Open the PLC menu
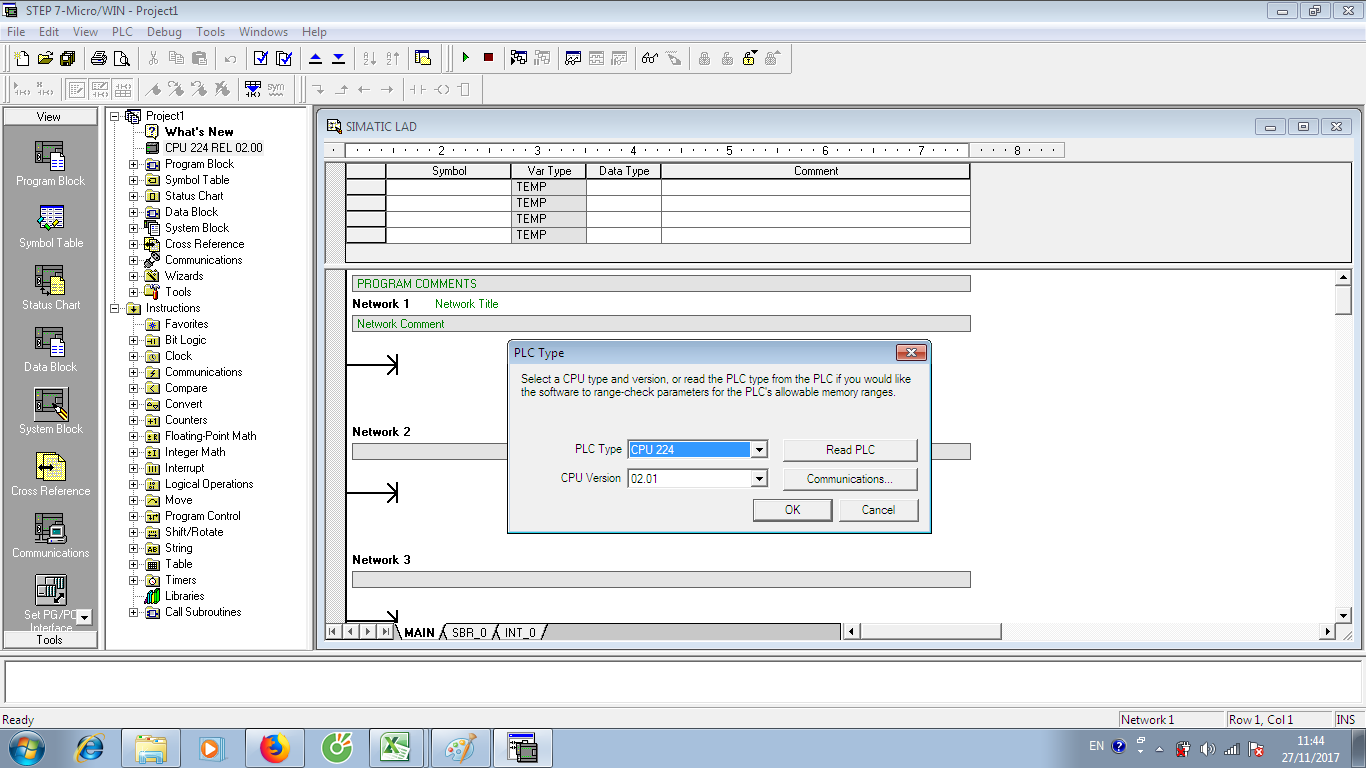Screen dimensions: 1366x768 click(x=121, y=31)
